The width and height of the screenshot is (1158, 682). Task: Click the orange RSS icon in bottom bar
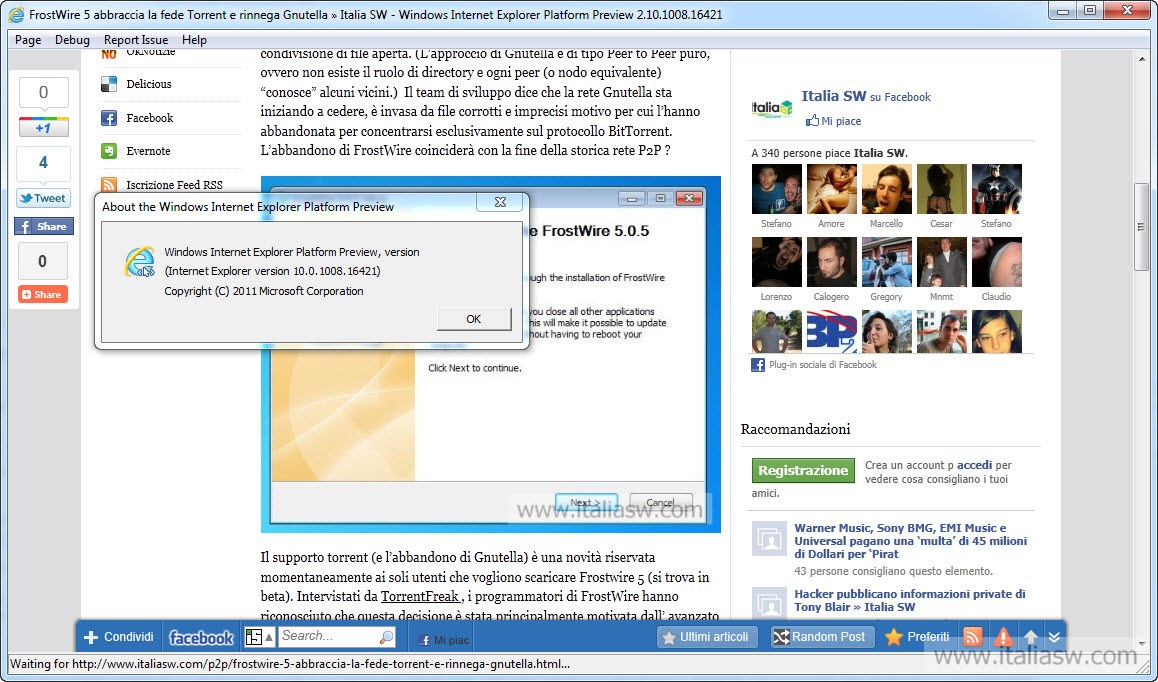pos(973,637)
